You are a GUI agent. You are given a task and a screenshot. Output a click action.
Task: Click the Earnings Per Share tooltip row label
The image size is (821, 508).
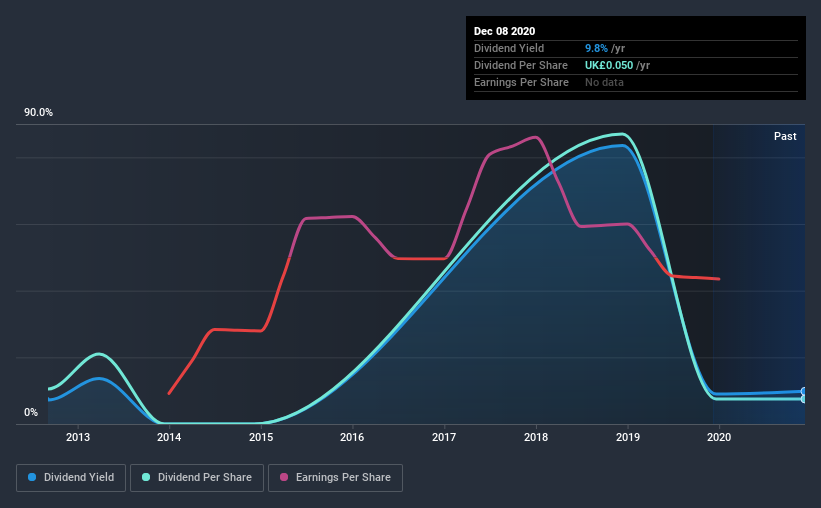521,82
